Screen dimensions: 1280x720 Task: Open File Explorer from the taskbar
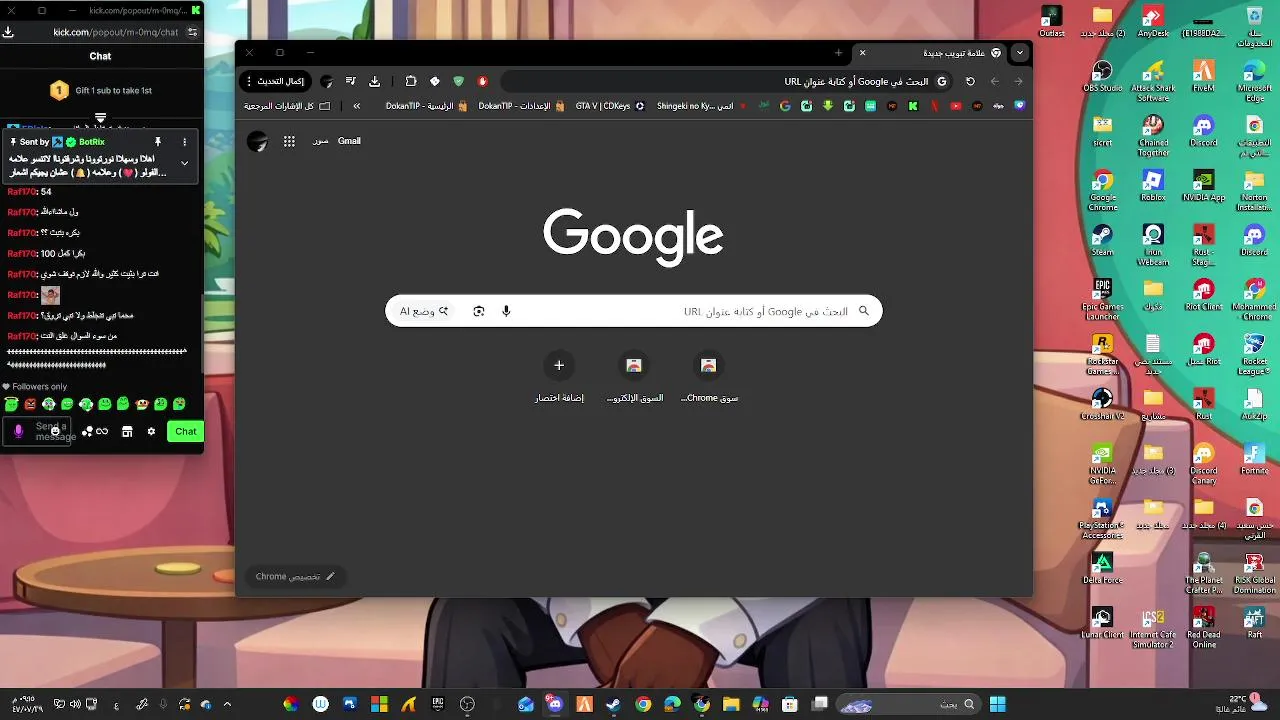click(x=731, y=704)
